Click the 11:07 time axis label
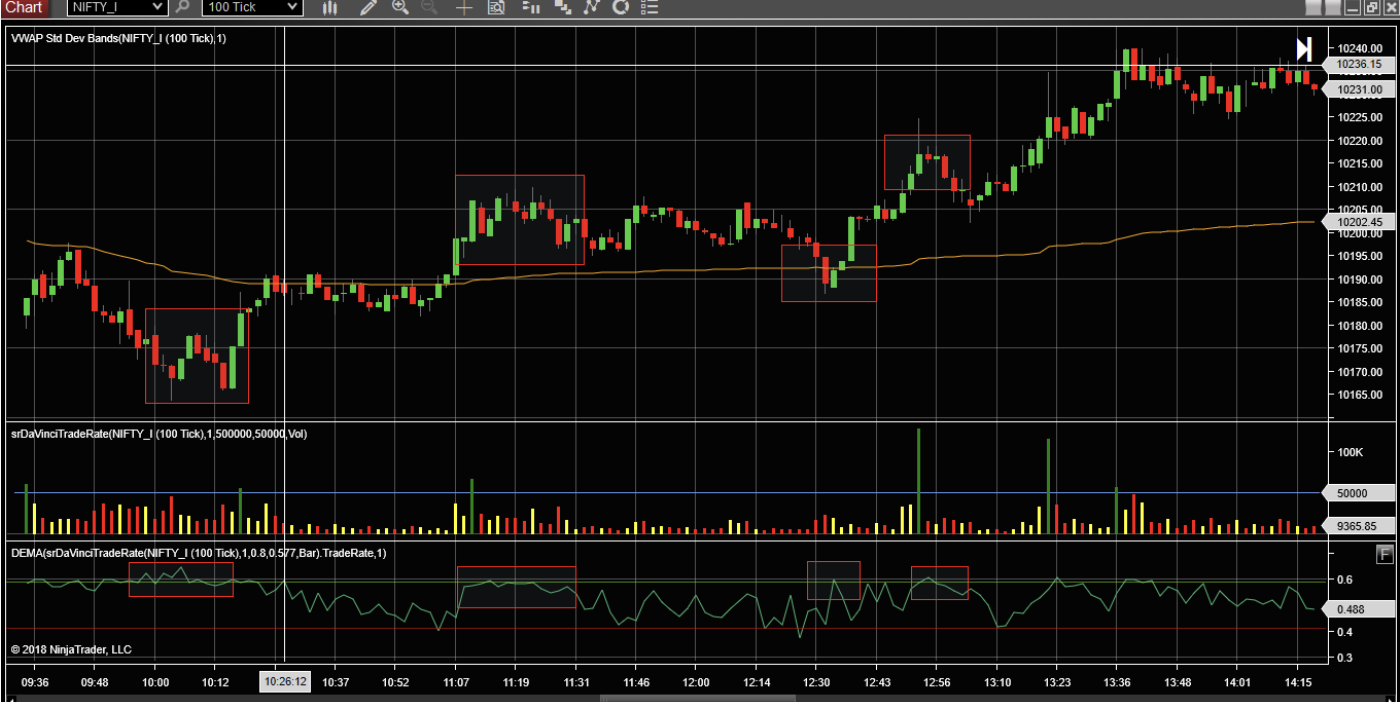Viewport: 1400px width, 702px height. [456, 682]
